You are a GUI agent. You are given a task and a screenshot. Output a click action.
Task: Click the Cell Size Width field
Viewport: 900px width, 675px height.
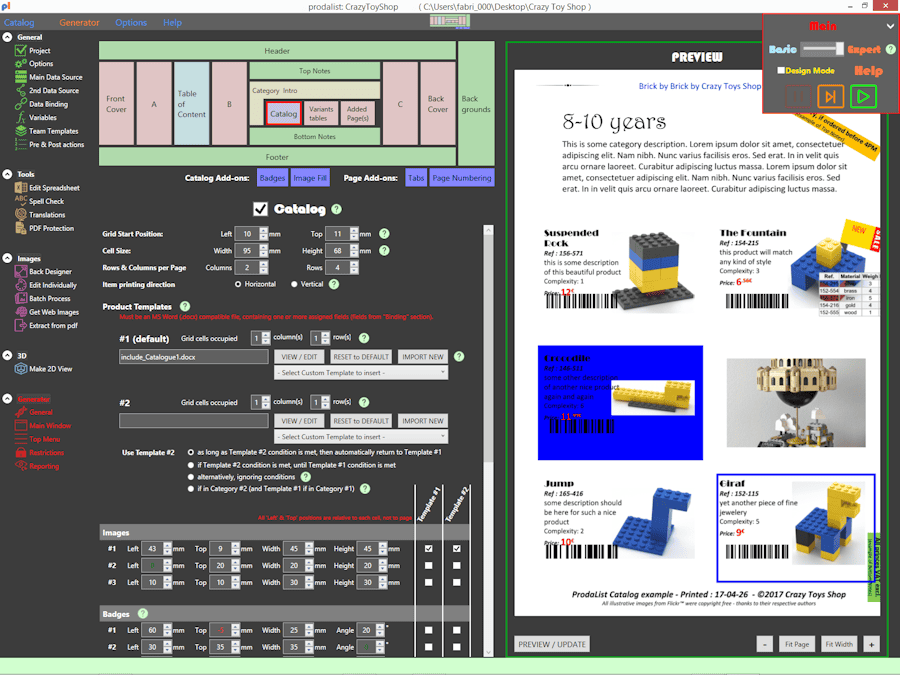click(x=247, y=251)
